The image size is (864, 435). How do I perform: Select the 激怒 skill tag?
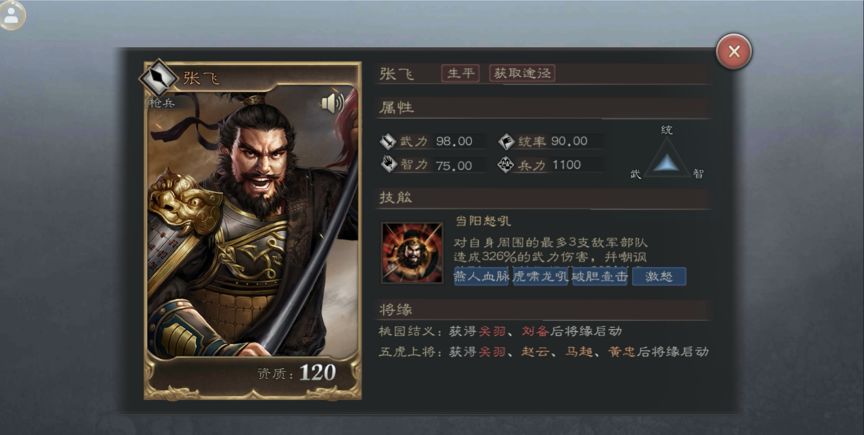click(659, 276)
